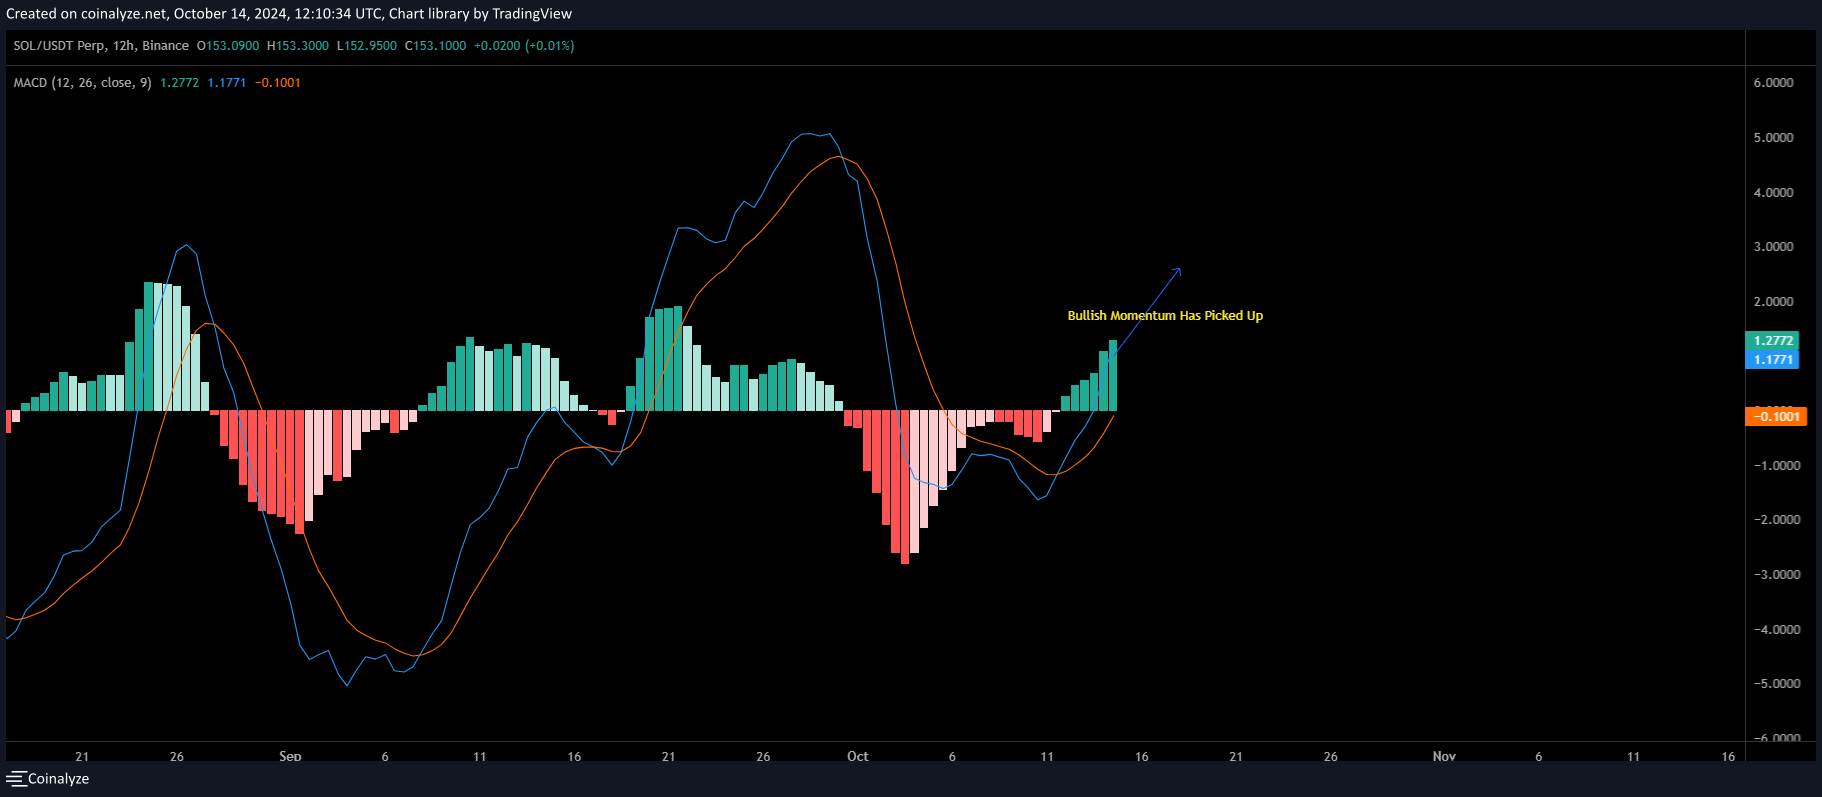Click the blue 1.1771 tag on price axis

click(1772, 360)
